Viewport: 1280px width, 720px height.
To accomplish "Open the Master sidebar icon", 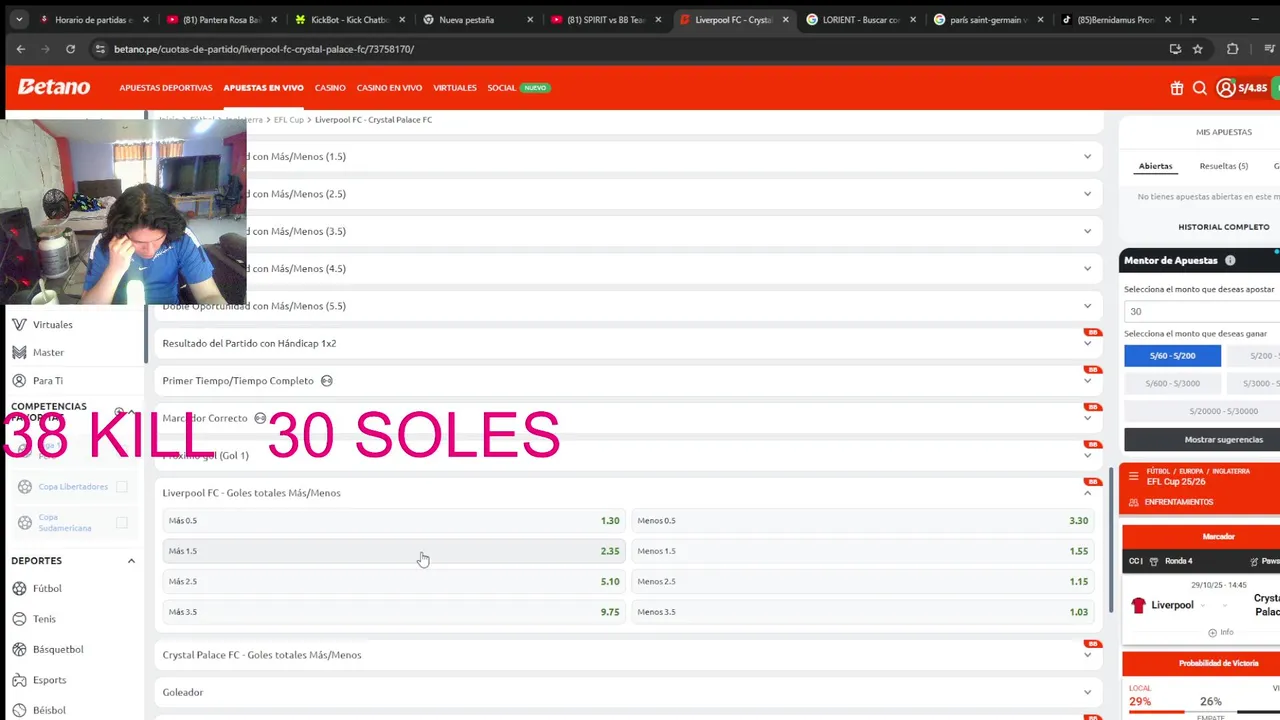I will [19, 352].
